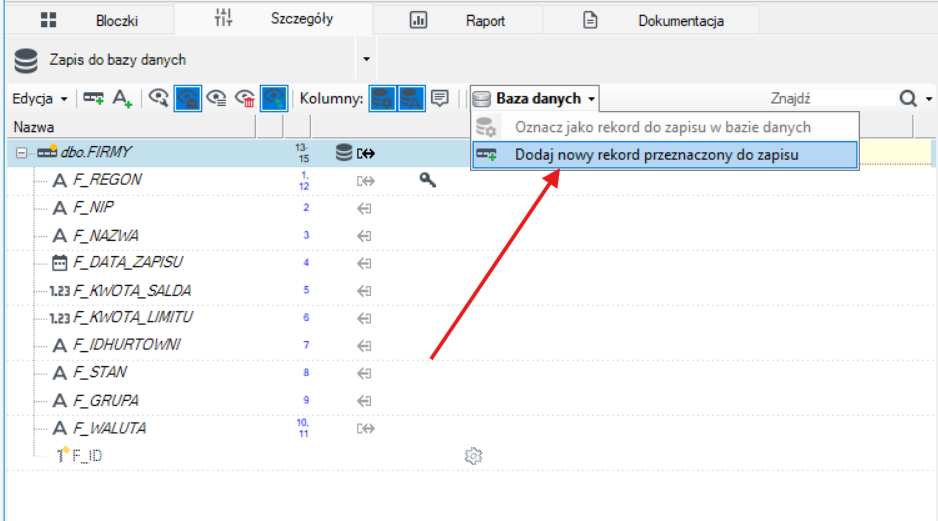Click the number '2' in F_NIP row
Viewport: 938px width, 521px height.
pyautogui.click(x=306, y=208)
